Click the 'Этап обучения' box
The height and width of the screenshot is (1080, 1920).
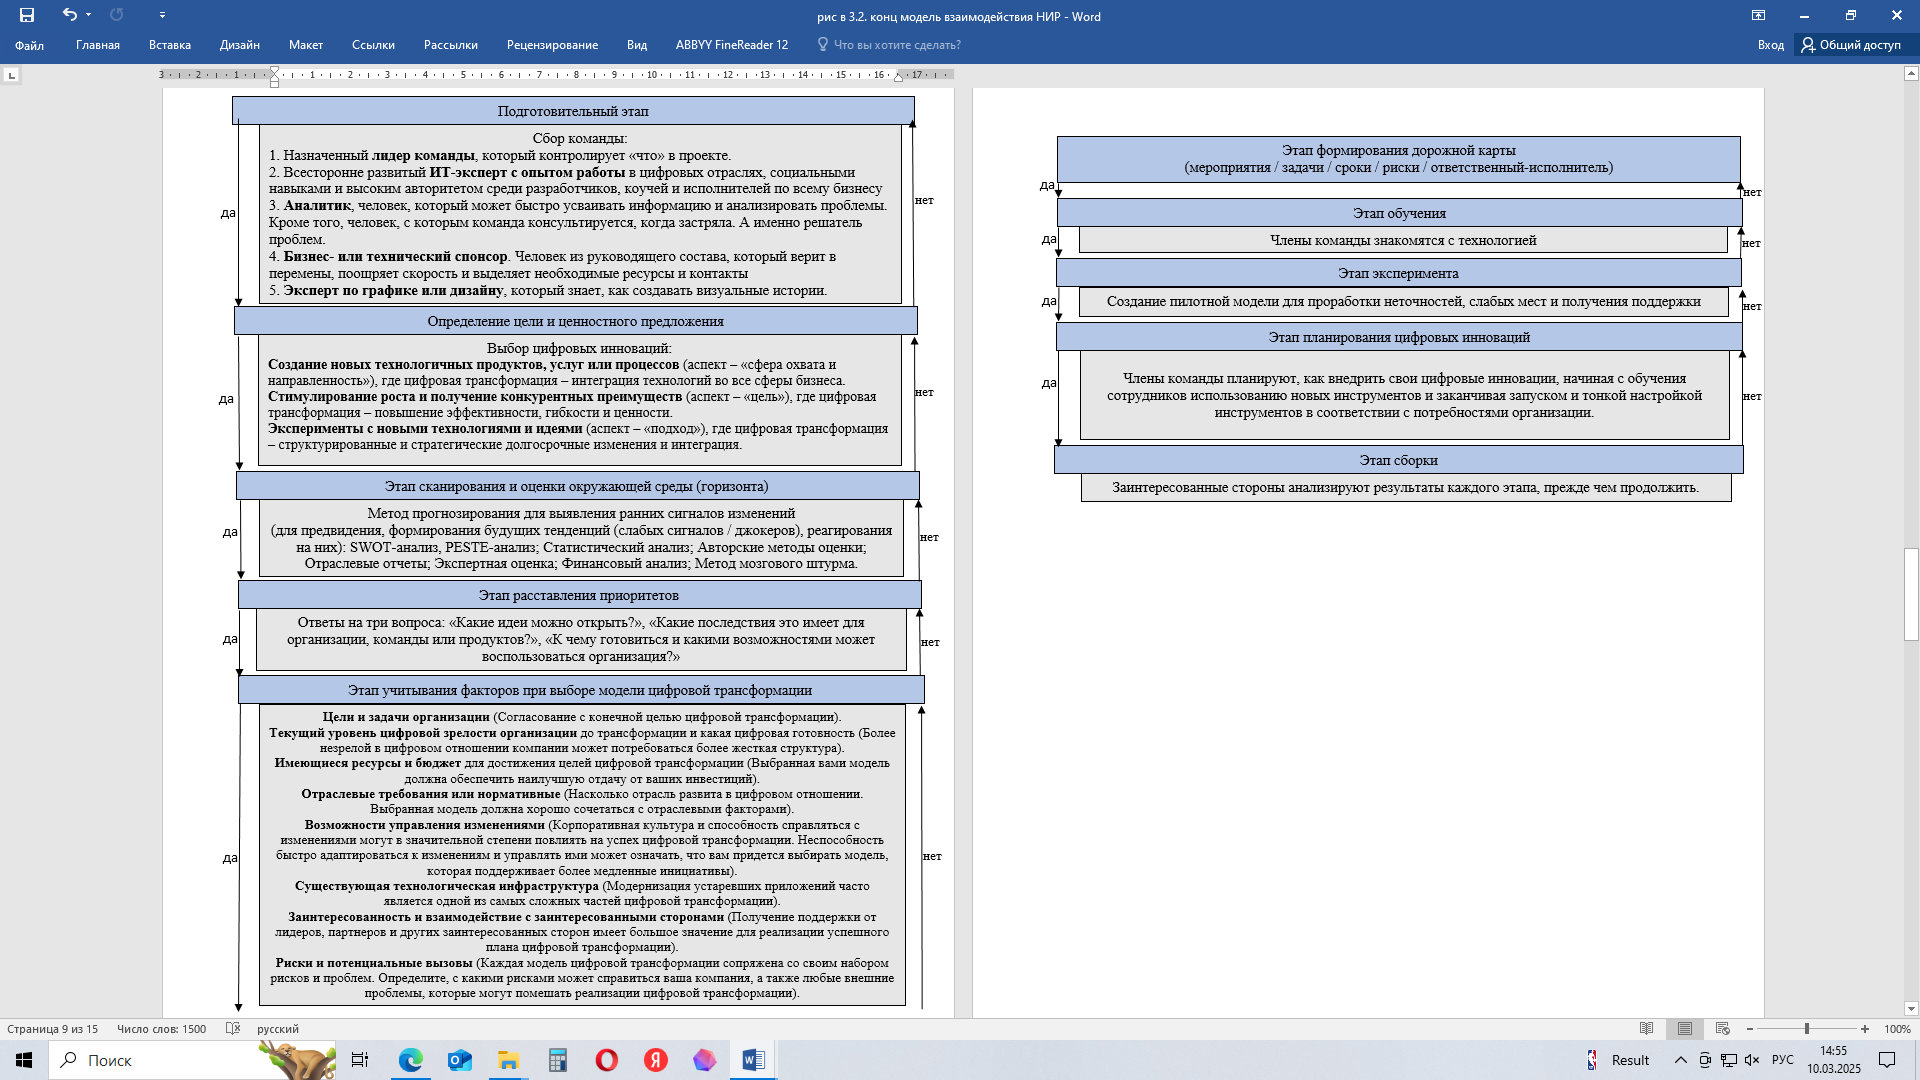1399,213
